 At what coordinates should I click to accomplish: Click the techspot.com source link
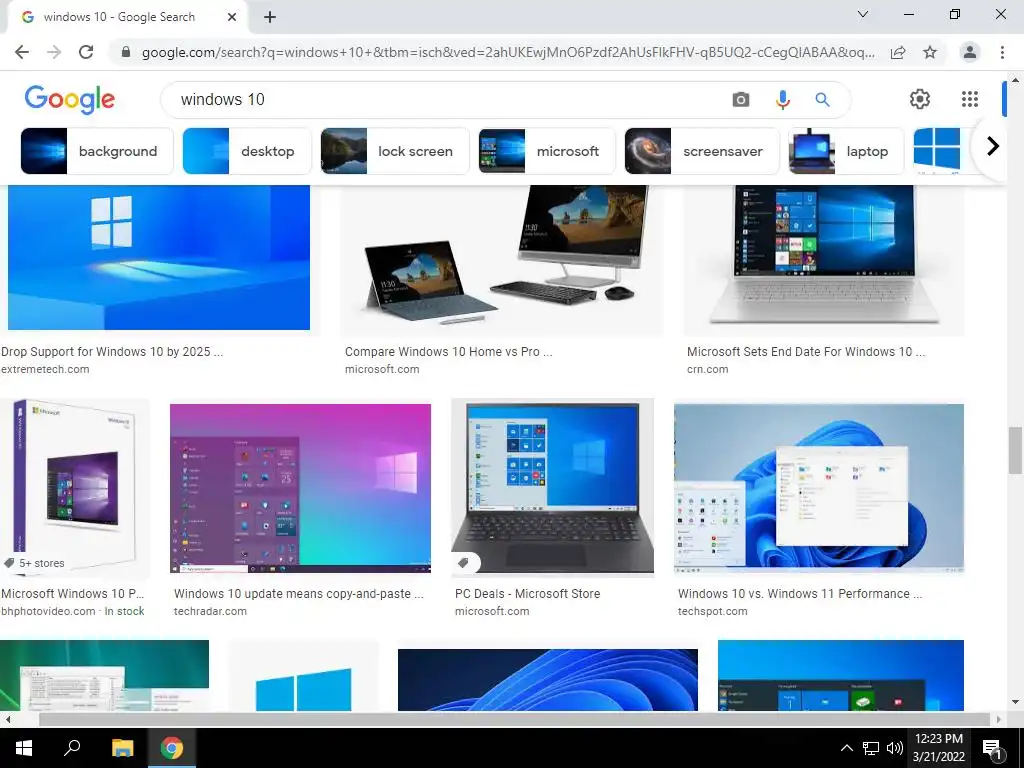712,611
